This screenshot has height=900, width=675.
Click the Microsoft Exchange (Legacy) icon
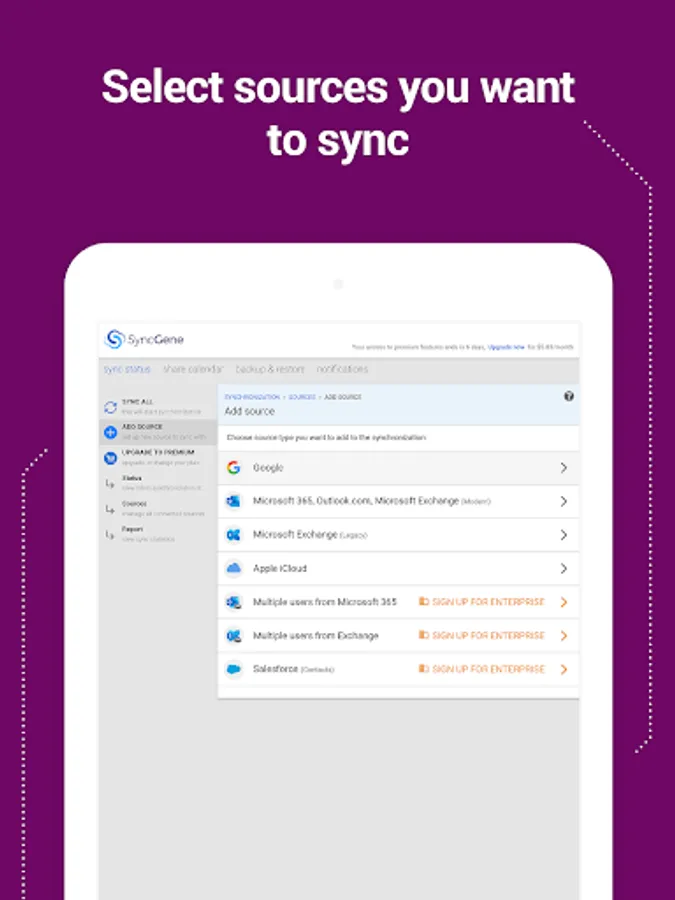point(233,535)
